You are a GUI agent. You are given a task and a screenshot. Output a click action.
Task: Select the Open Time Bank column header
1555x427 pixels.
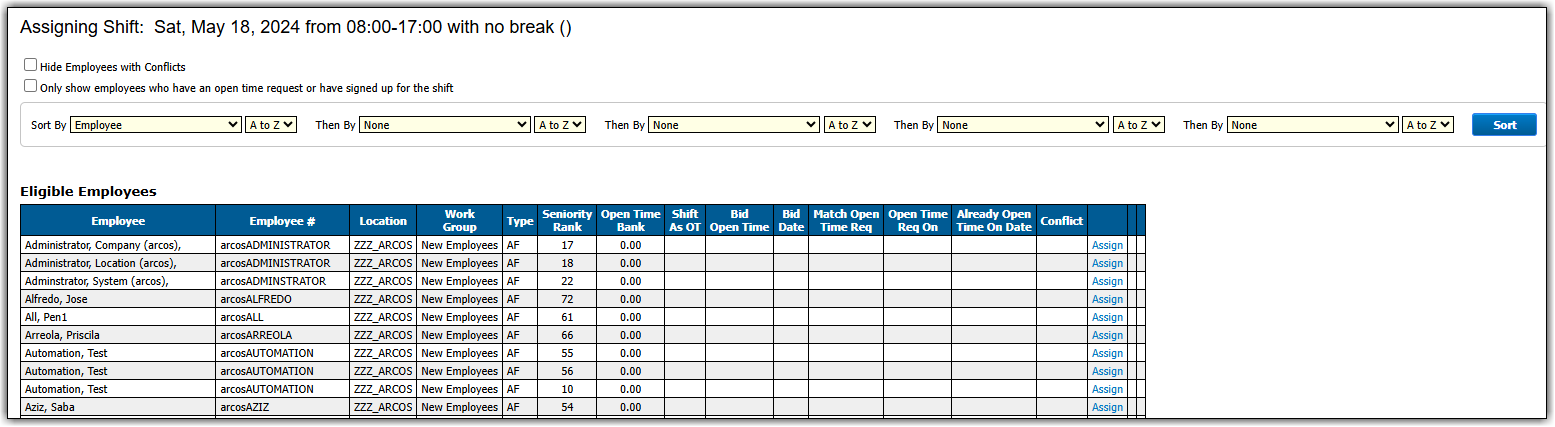pyautogui.click(x=630, y=220)
